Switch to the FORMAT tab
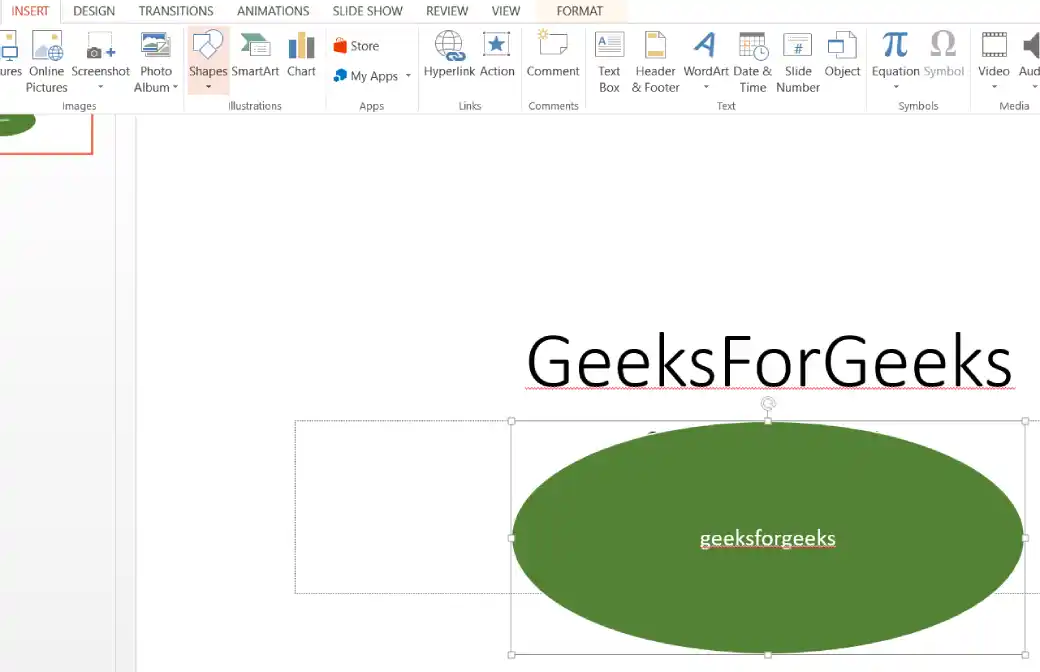The image size is (1040, 672). pos(580,11)
